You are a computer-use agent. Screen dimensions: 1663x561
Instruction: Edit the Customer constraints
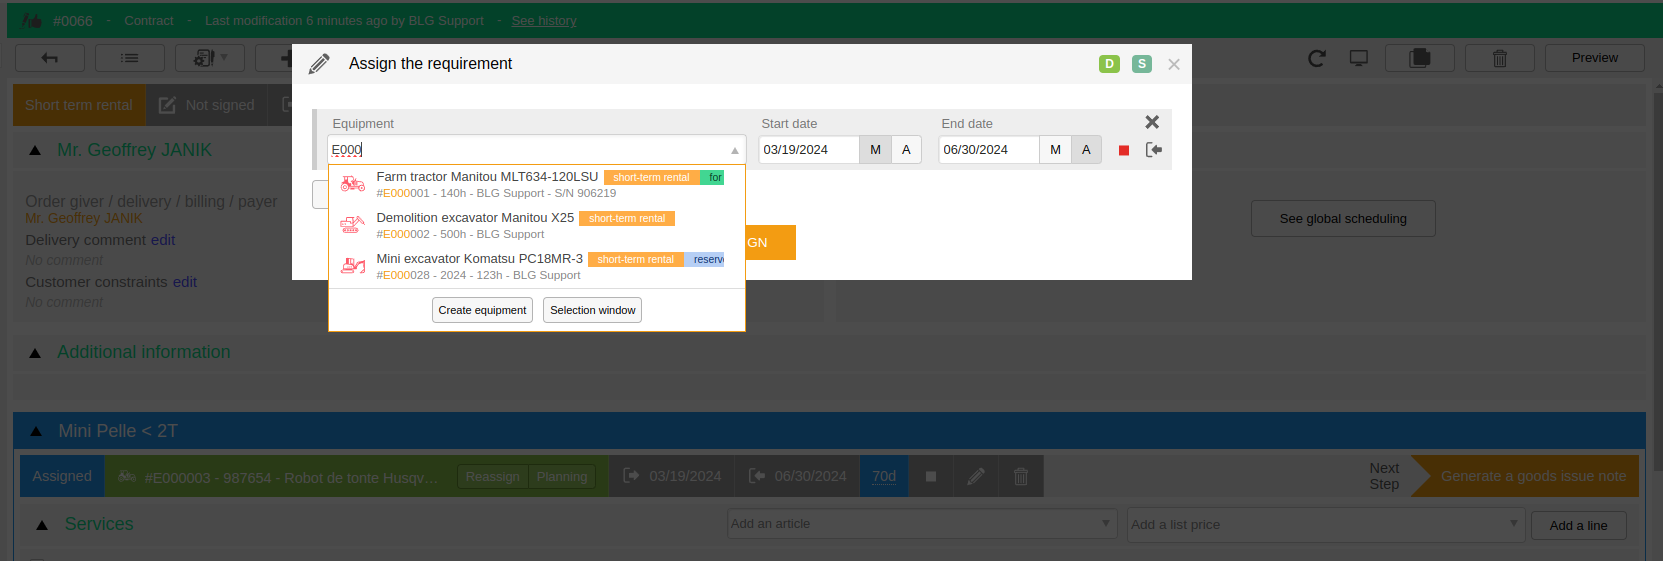[185, 282]
